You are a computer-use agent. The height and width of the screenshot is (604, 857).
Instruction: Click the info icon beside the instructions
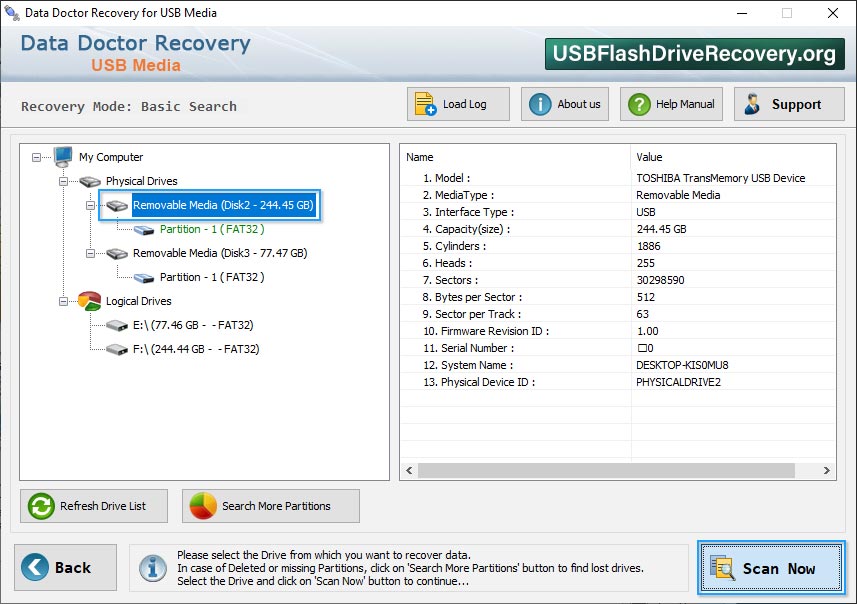(152, 568)
